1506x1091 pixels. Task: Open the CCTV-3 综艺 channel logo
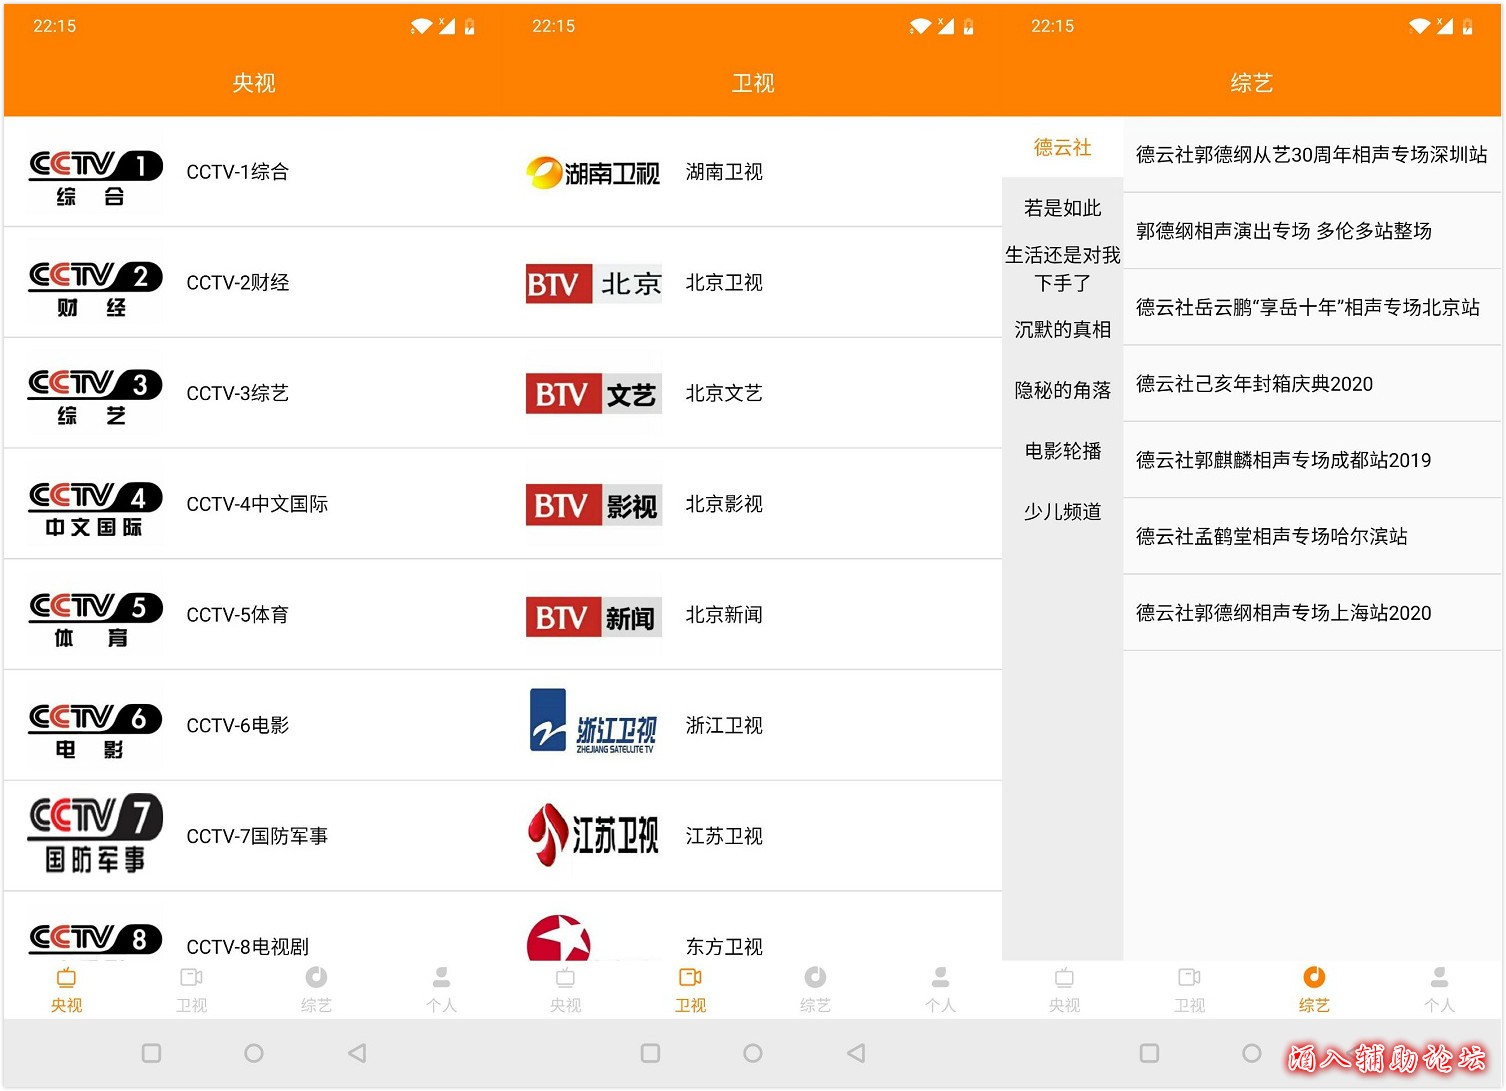pos(95,399)
